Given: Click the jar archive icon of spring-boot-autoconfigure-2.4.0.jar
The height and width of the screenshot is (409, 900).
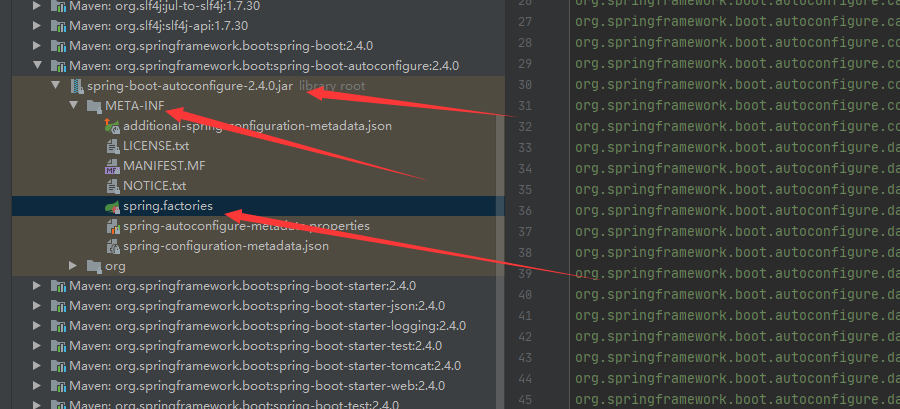Looking at the screenshot, I should pyautogui.click(x=76, y=86).
